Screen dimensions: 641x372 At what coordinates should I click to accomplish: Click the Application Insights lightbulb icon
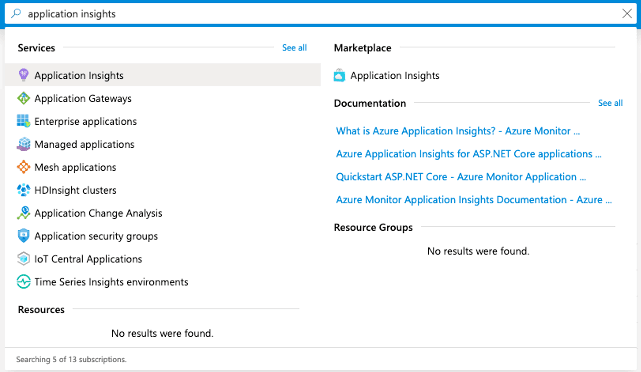click(x=24, y=75)
